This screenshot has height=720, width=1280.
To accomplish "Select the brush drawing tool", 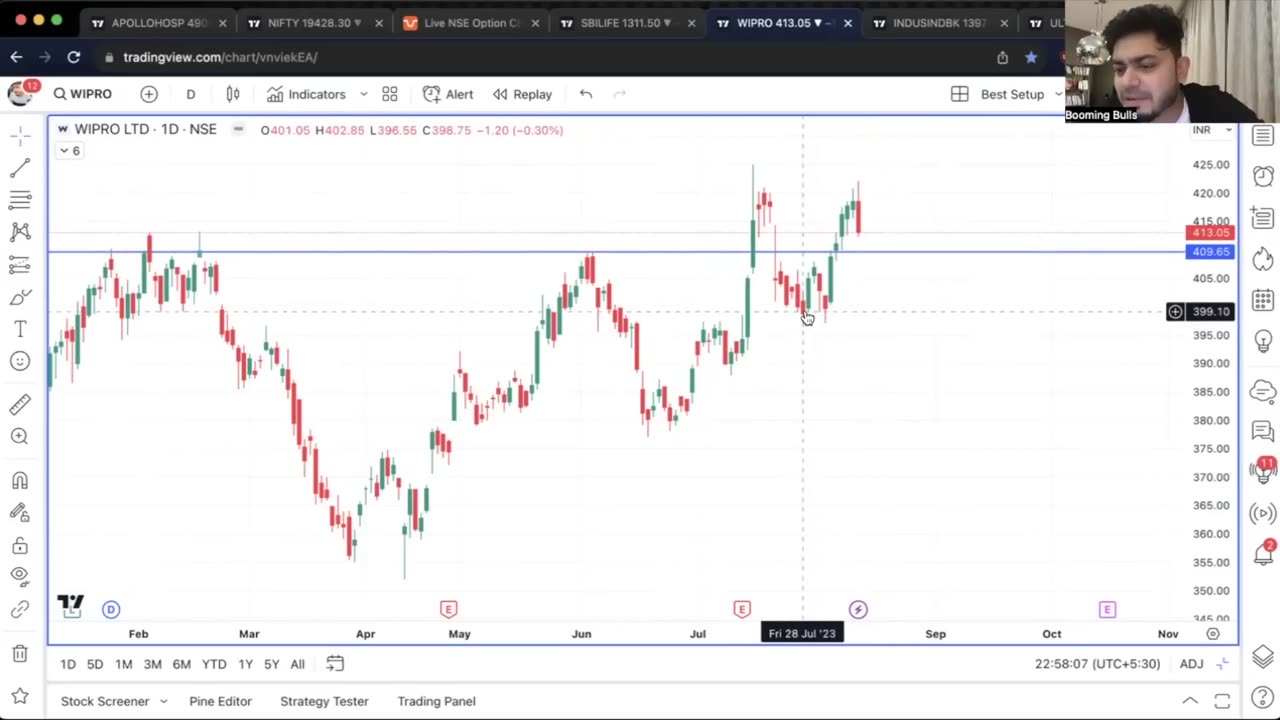I will coord(20,297).
